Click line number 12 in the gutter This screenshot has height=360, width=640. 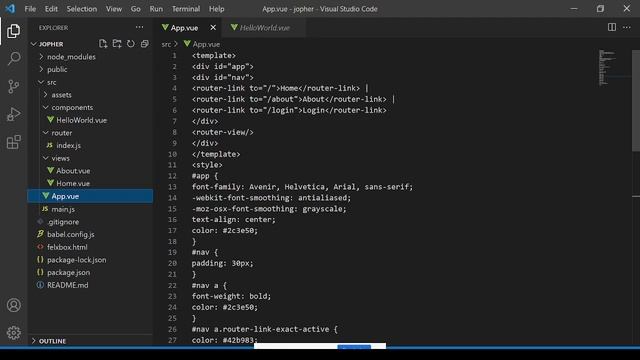coord(172,176)
